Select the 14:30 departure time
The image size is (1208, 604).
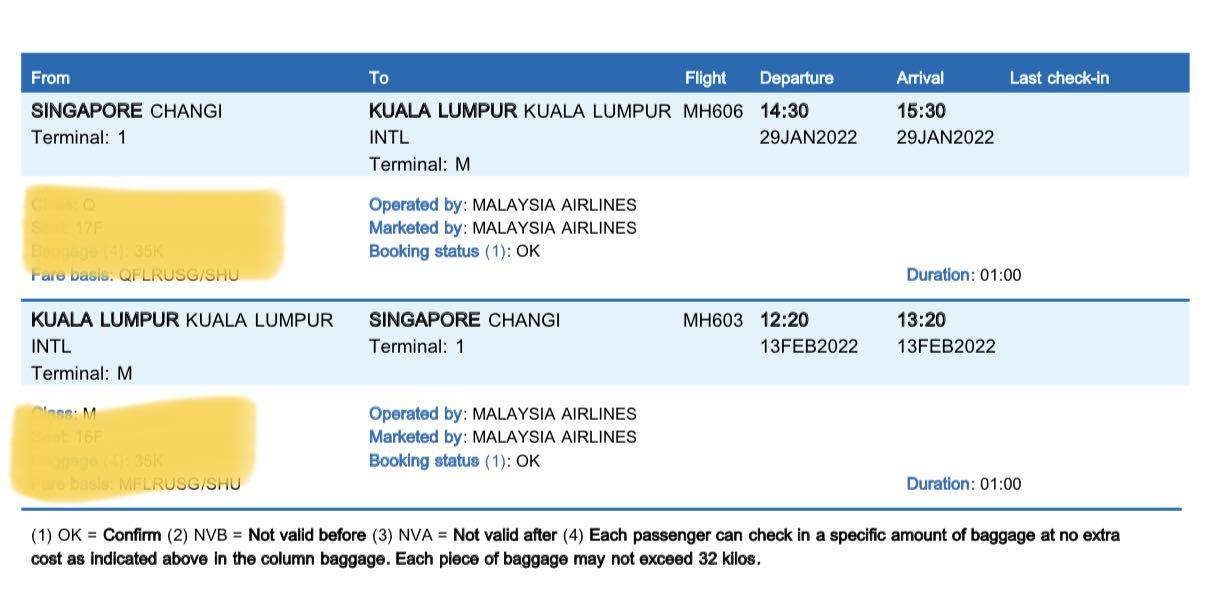783,112
